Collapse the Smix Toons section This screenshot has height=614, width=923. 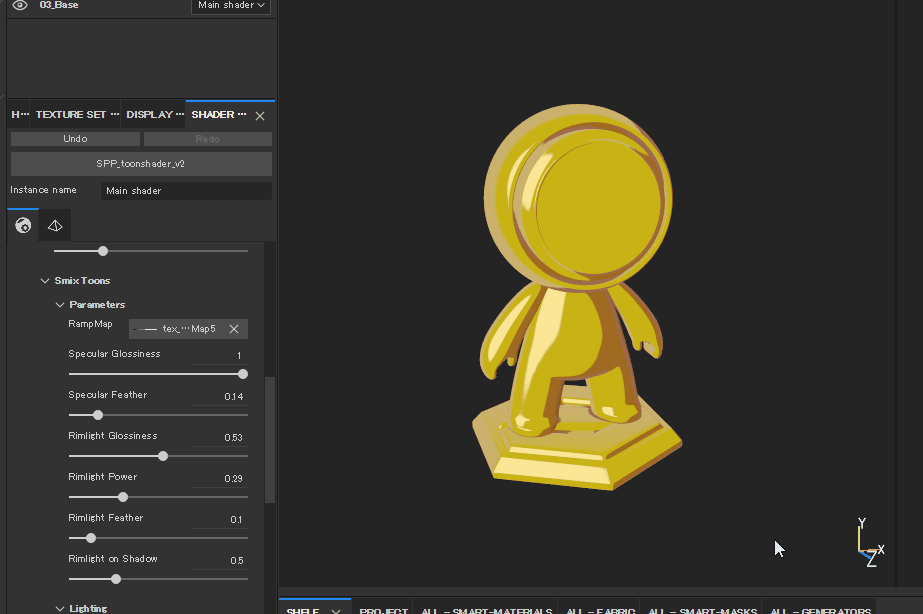[45, 281]
